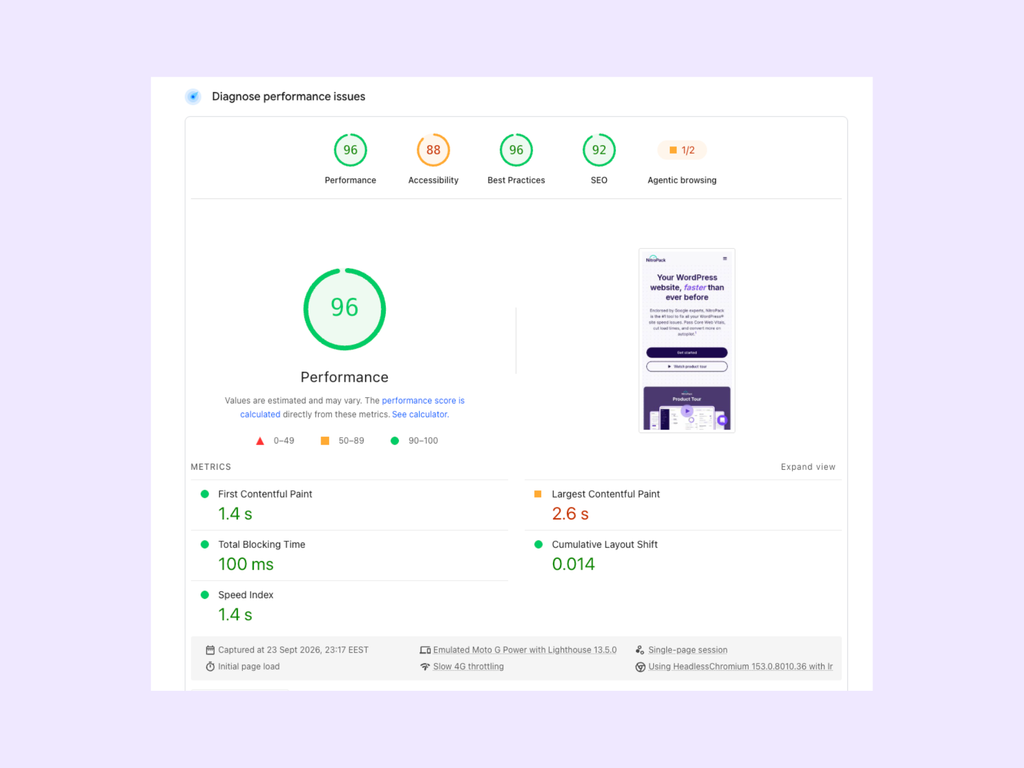Select Largest Contentful Paint metric label
This screenshot has width=1024, height=768.
pos(605,494)
